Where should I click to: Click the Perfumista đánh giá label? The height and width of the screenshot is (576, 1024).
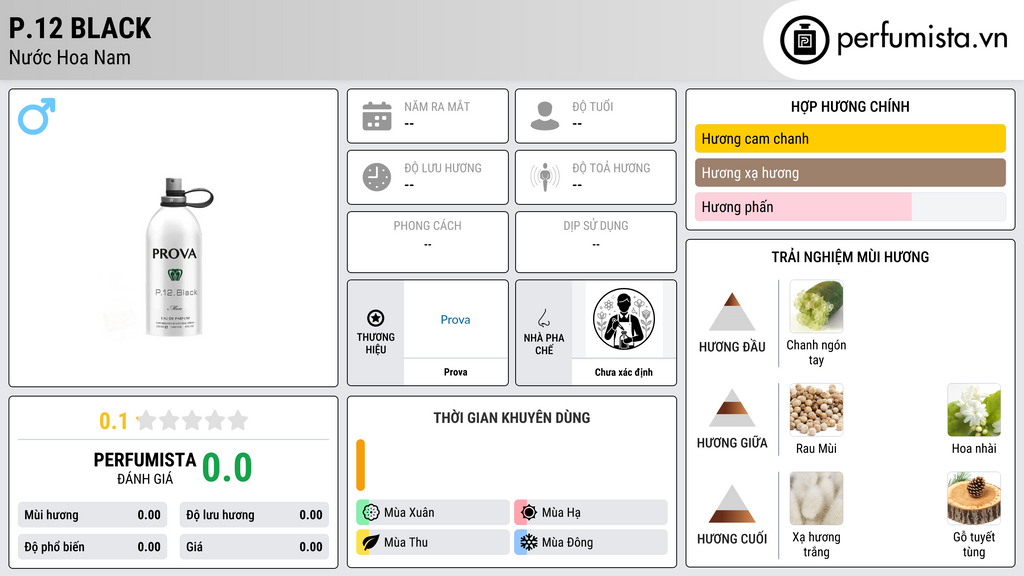(145, 468)
